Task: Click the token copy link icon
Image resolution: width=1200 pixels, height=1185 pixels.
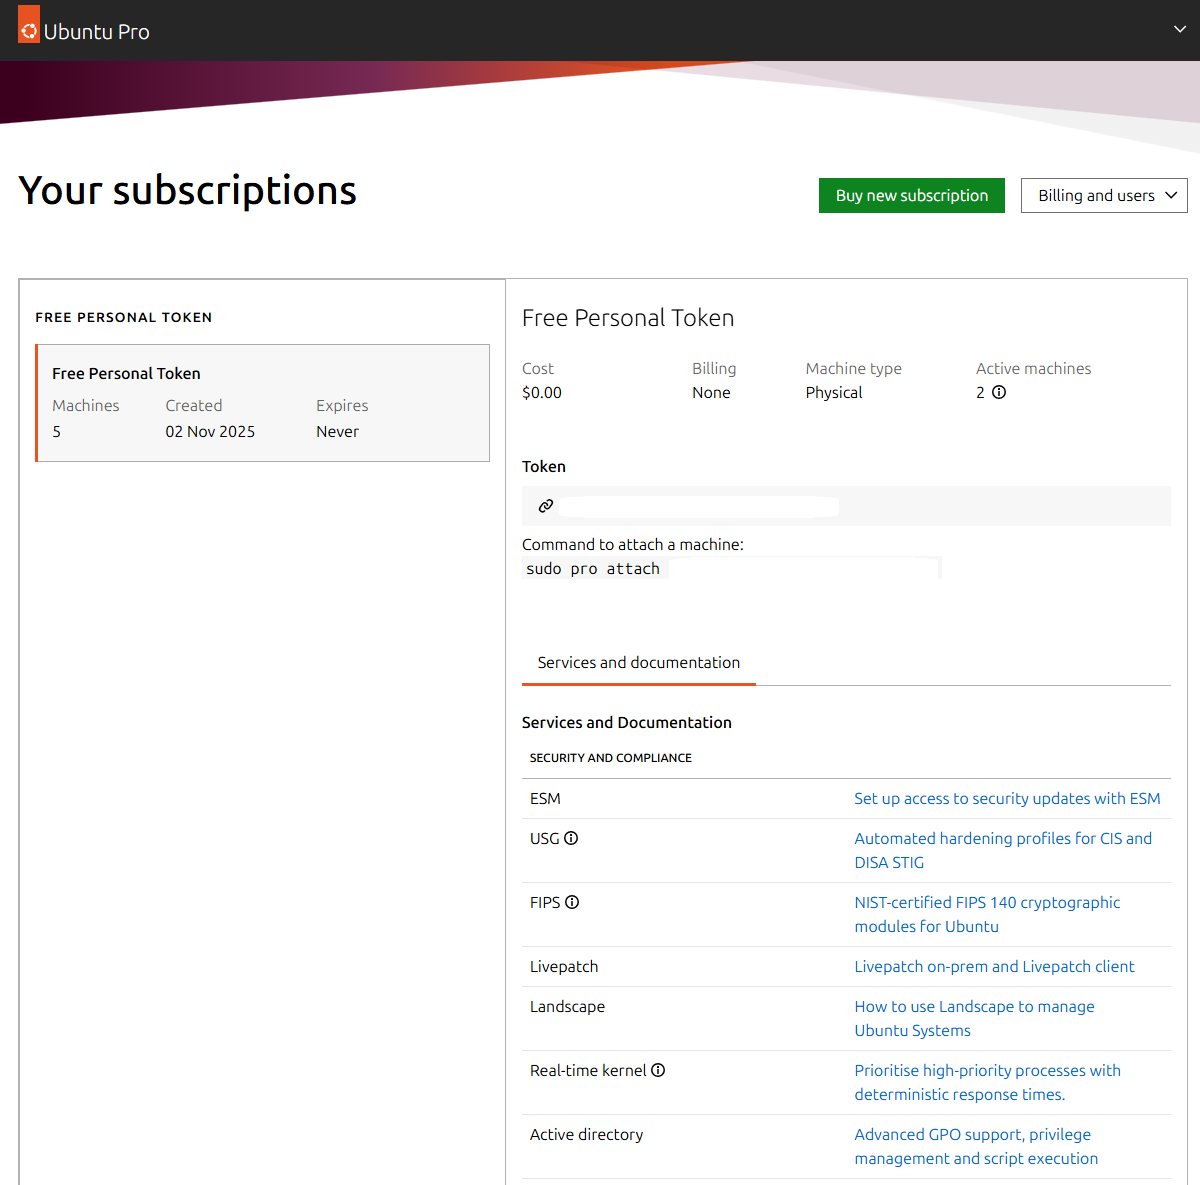Action: (546, 506)
